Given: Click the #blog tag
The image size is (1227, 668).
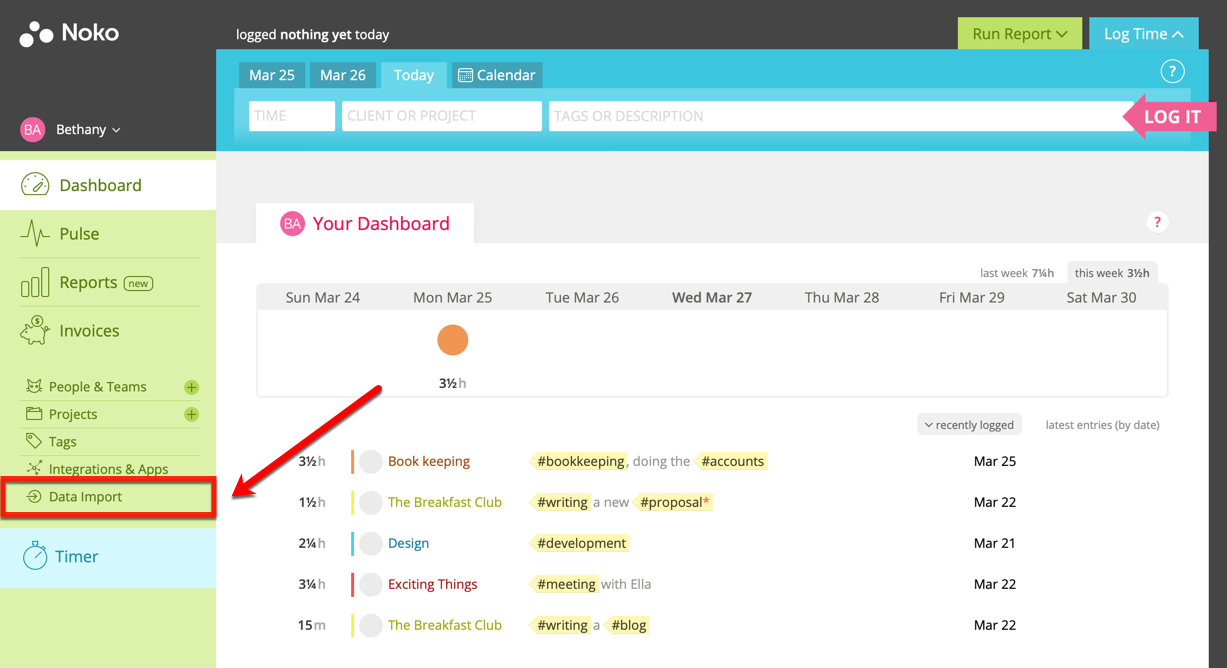Looking at the screenshot, I should point(627,625).
